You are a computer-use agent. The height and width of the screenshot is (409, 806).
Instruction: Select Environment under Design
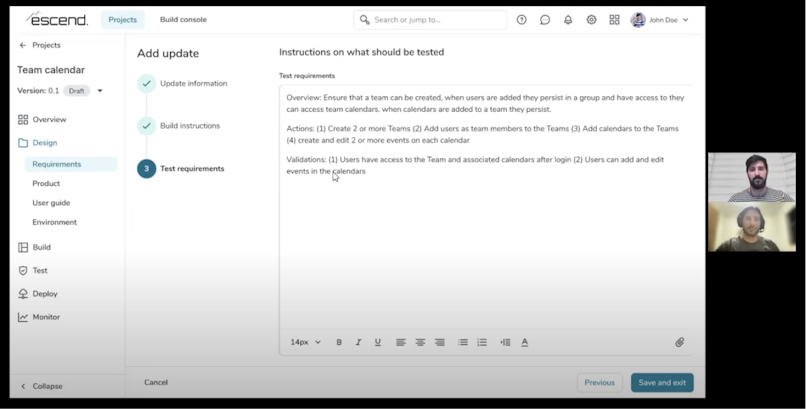54,222
